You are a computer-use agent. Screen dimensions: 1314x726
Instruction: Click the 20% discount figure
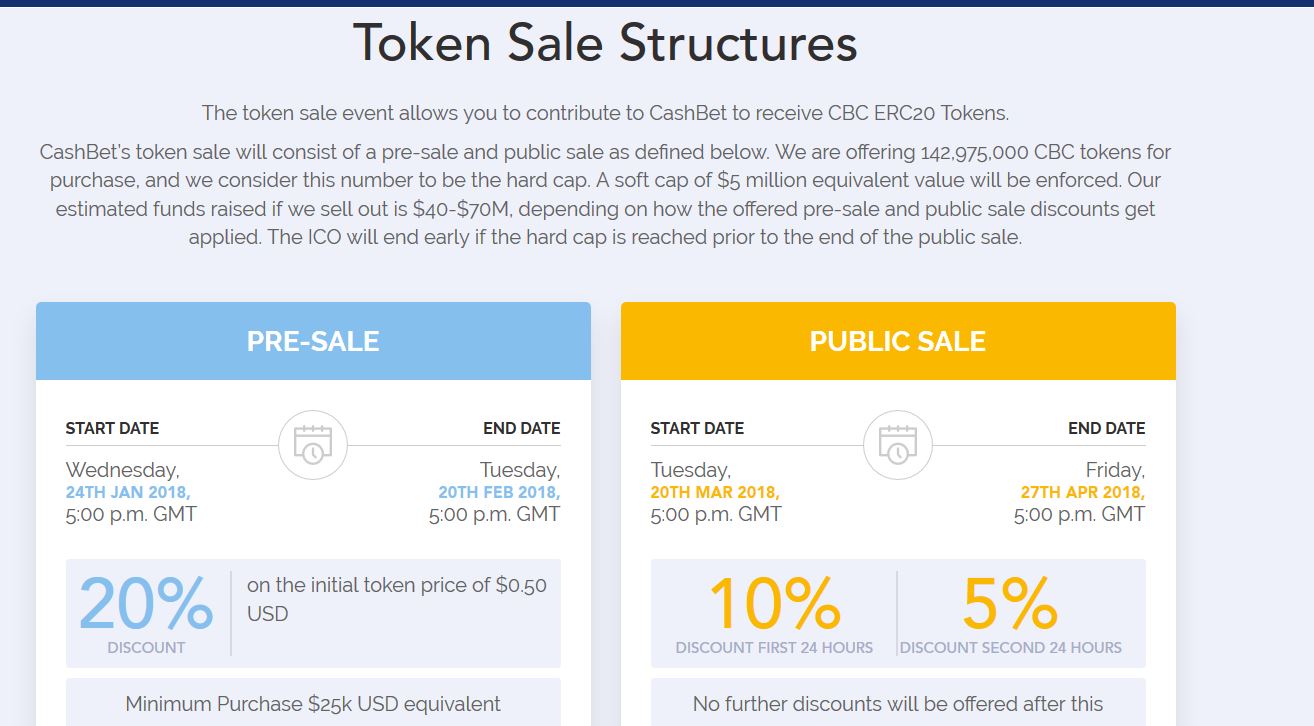point(146,603)
